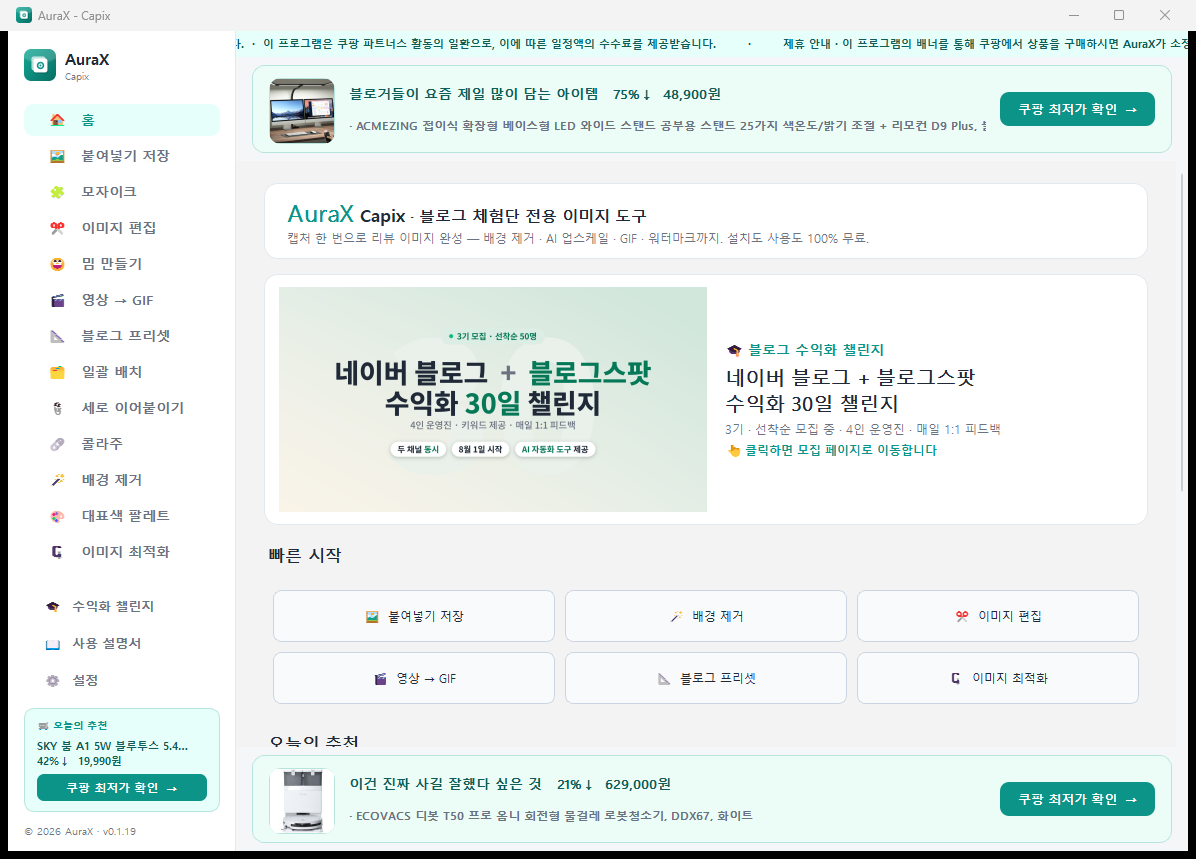Click the AuraX Capix logo icon in sidebar
Screen dimensions: 1196x859
40,66
